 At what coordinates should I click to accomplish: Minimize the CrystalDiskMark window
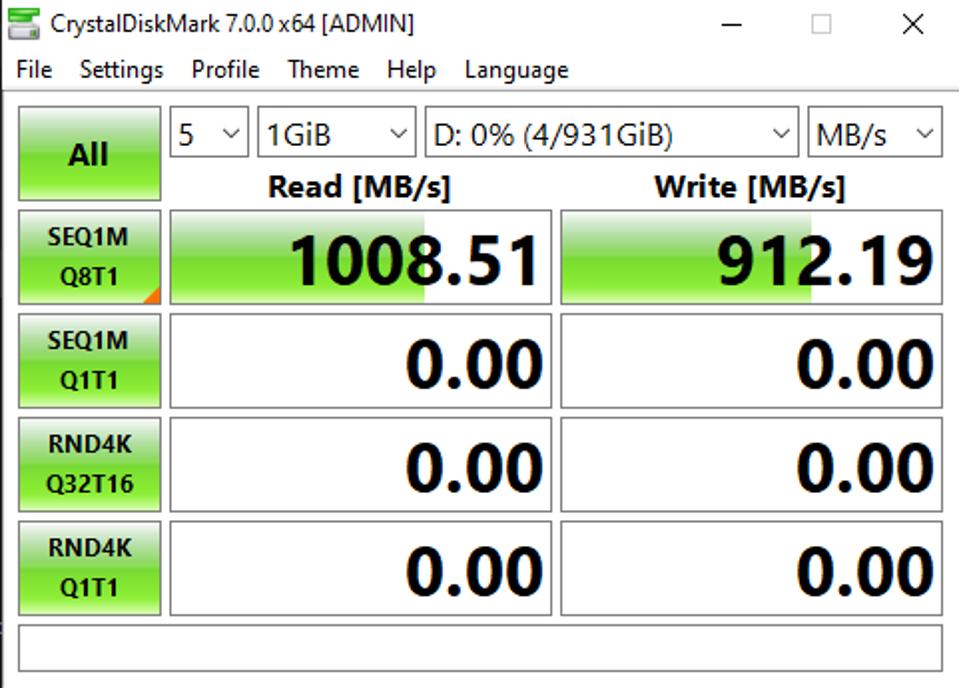(731, 24)
